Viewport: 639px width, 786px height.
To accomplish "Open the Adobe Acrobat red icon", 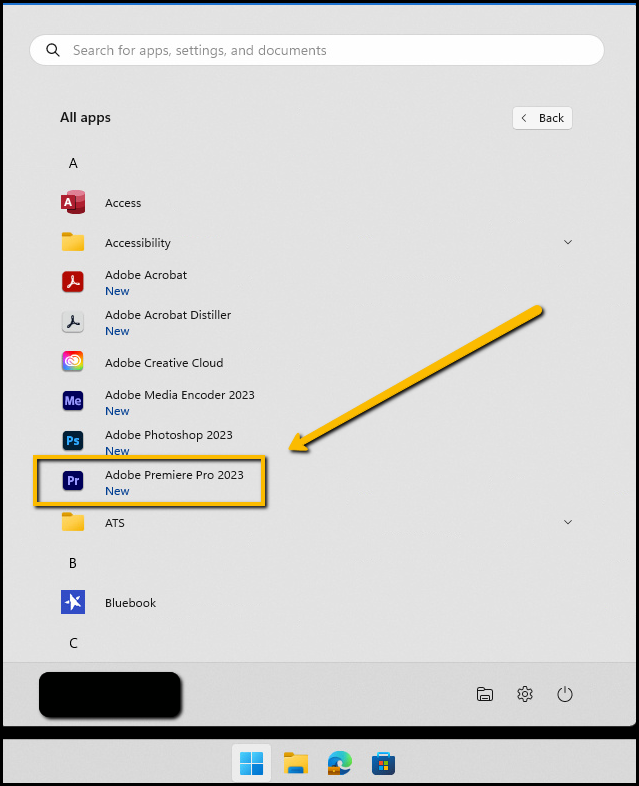I will [73, 282].
